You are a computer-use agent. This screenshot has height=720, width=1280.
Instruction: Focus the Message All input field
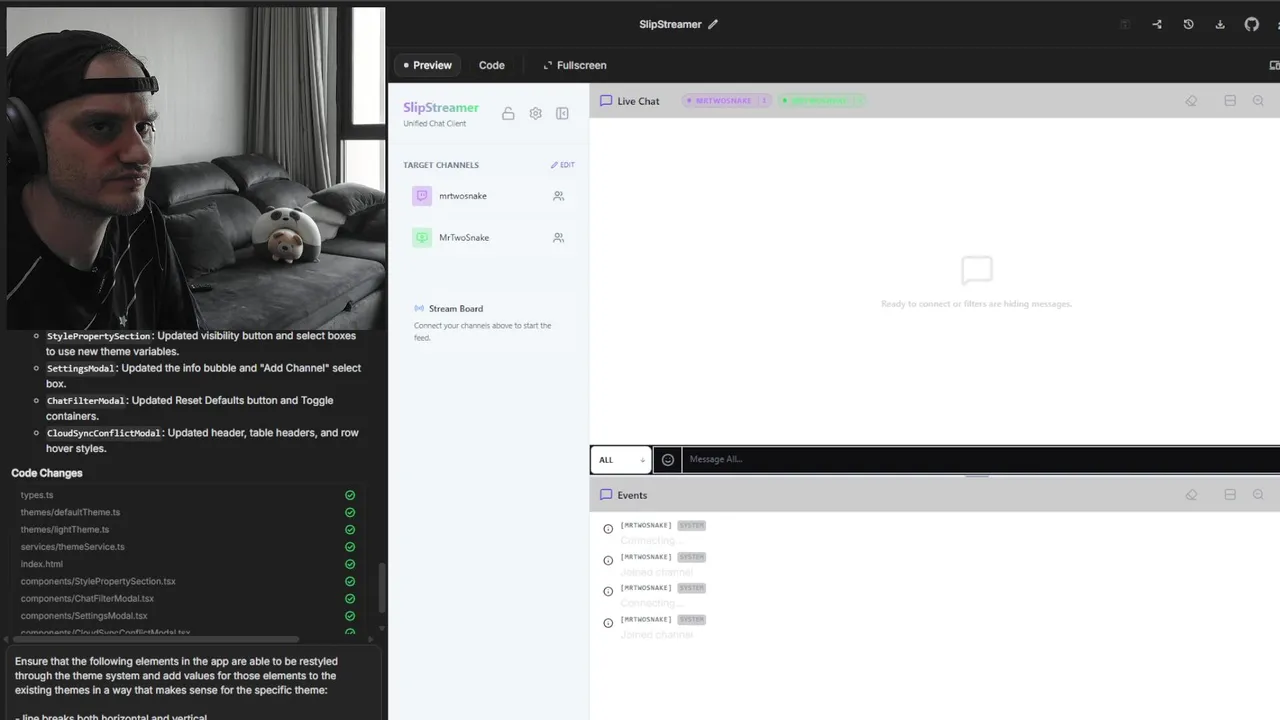980,460
